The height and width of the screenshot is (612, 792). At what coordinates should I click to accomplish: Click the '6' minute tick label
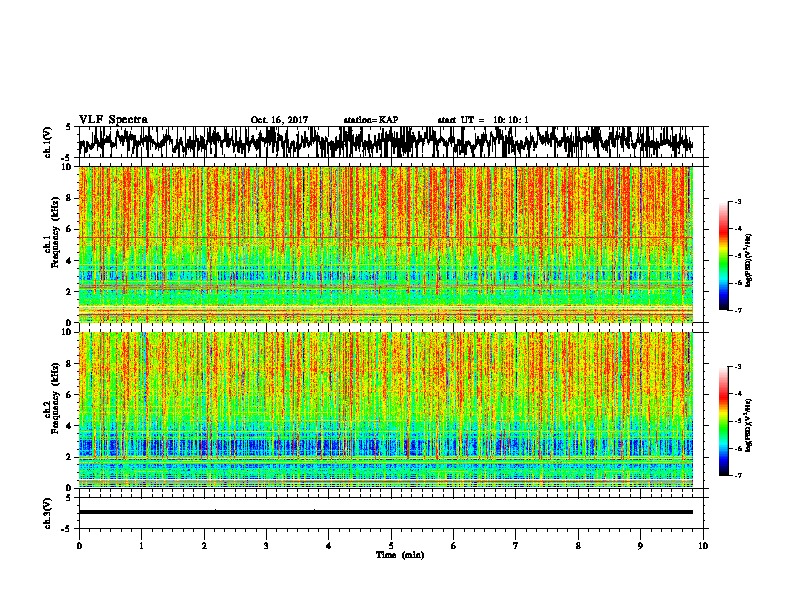pos(454,546)
